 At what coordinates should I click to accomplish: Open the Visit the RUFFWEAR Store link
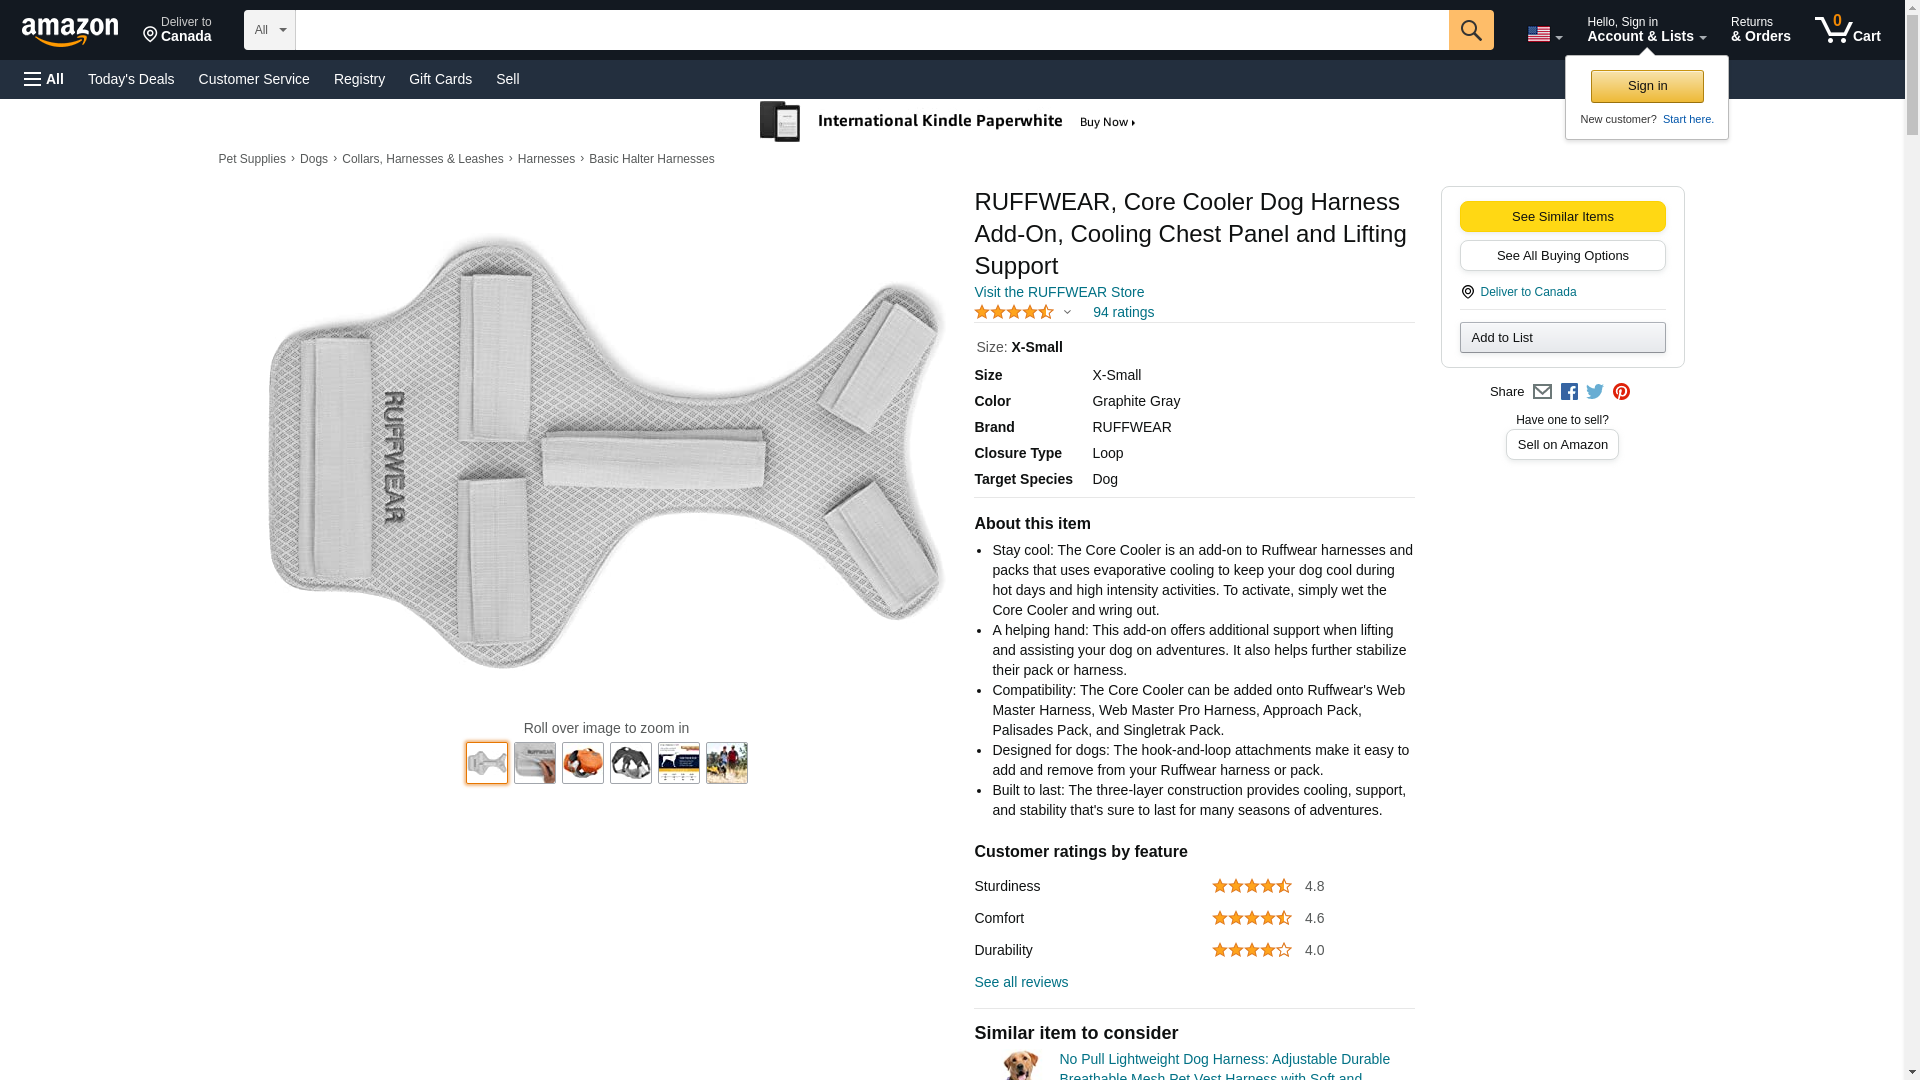tap(1059, 292)
